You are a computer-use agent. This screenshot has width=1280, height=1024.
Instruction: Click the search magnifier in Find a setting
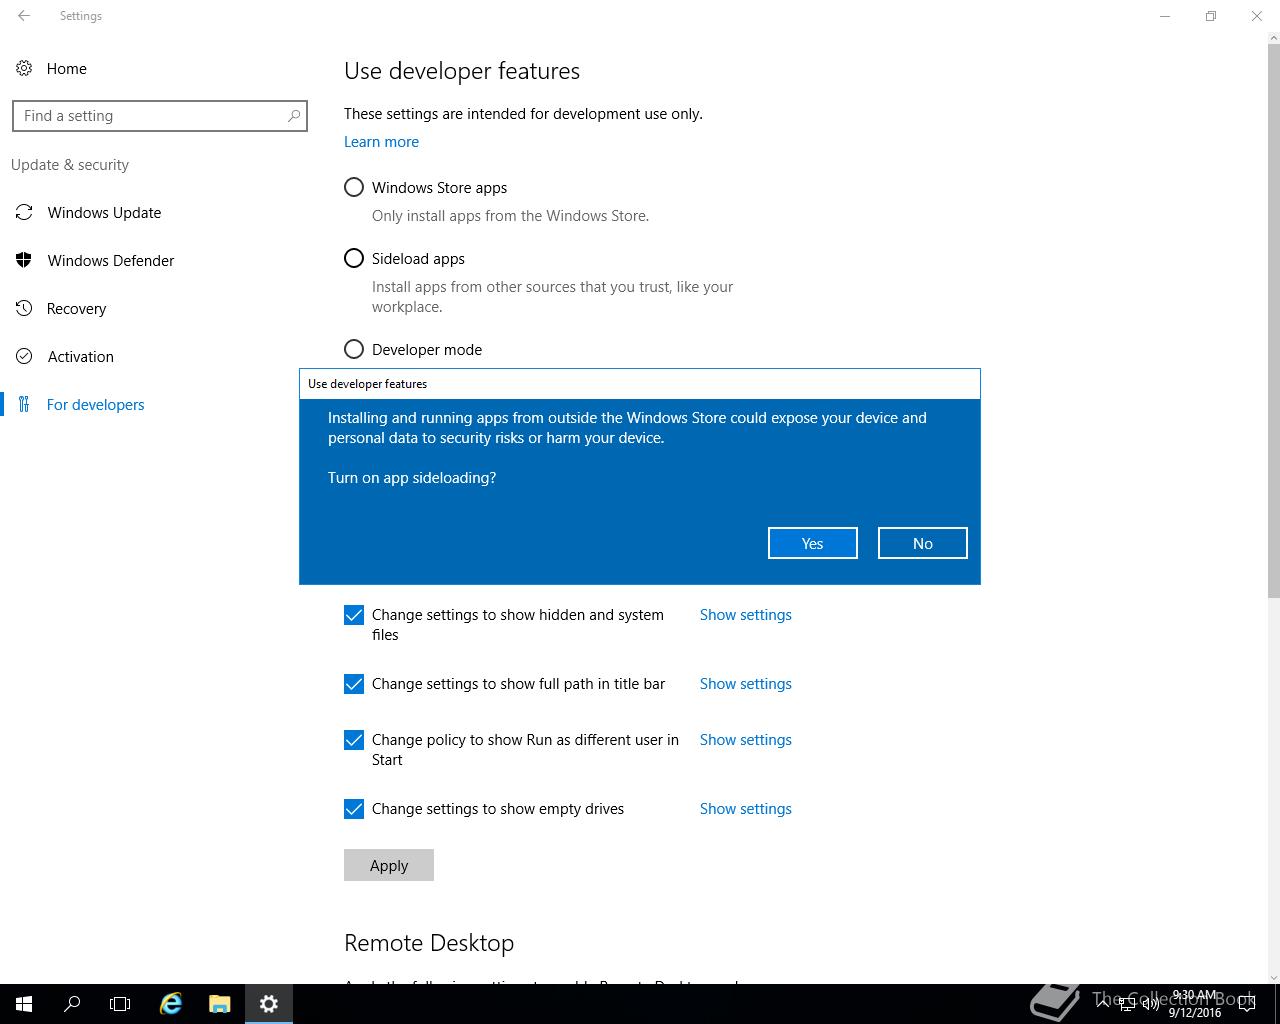click(x=293, y=116)
